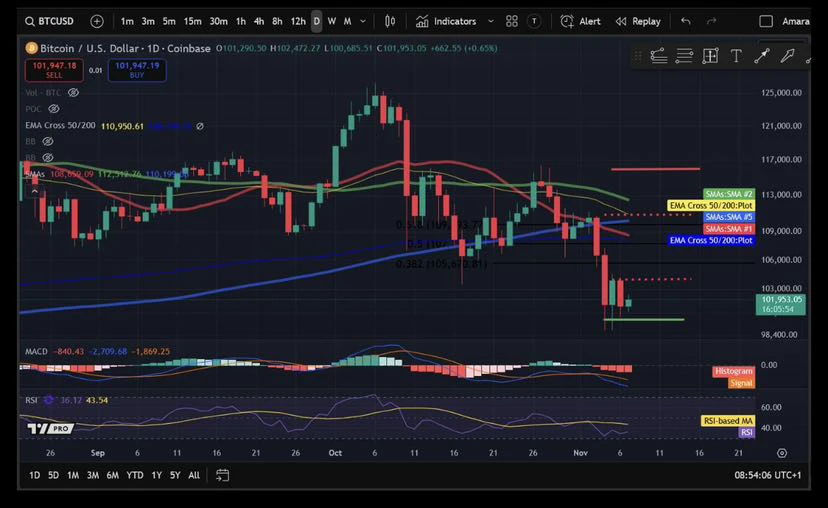Select the monthly M timeframe
The height and width of the screenshot is (508, 828).
coord(347,21)
